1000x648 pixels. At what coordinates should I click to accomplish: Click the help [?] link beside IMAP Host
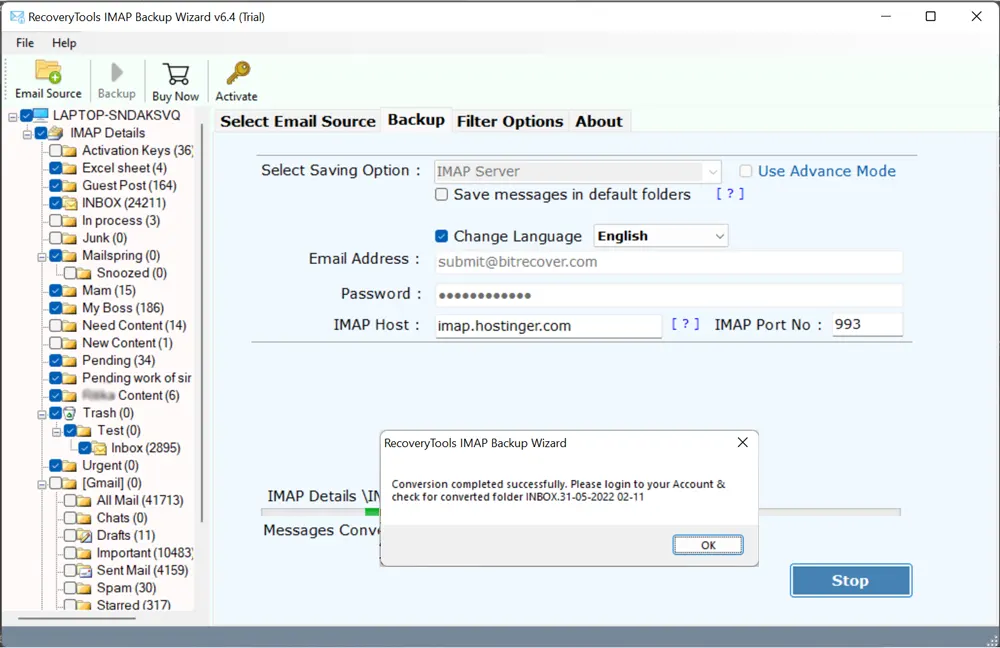click(685, 325)
